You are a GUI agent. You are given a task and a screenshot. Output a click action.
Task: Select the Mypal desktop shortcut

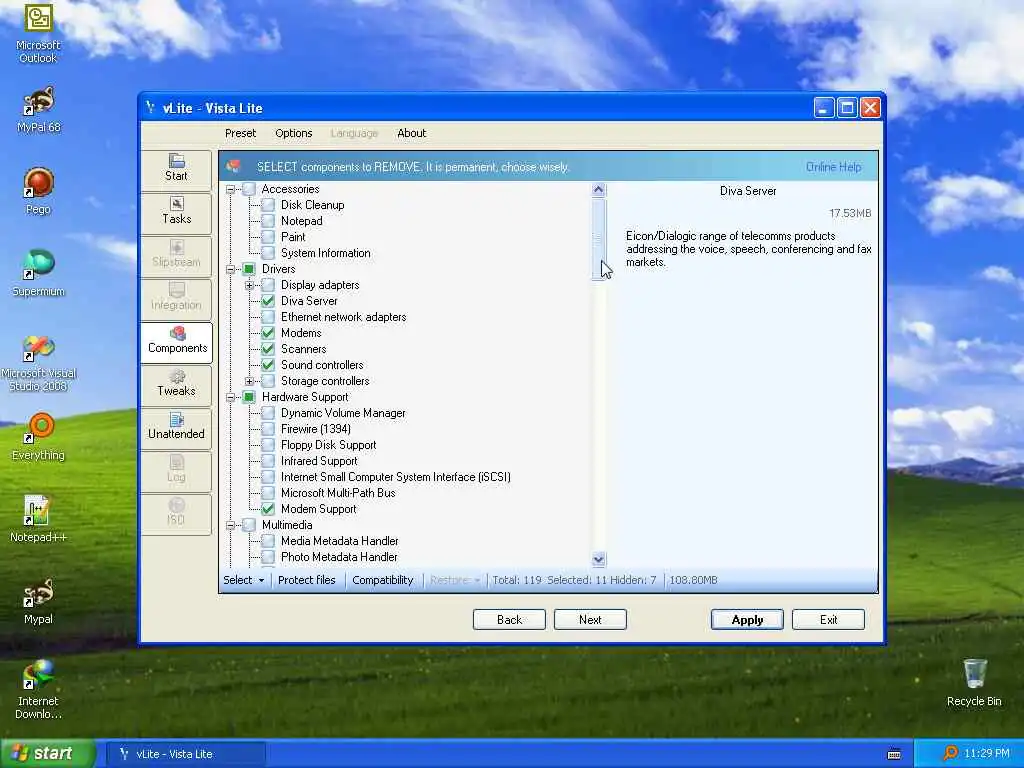click(x=38, y=601)
